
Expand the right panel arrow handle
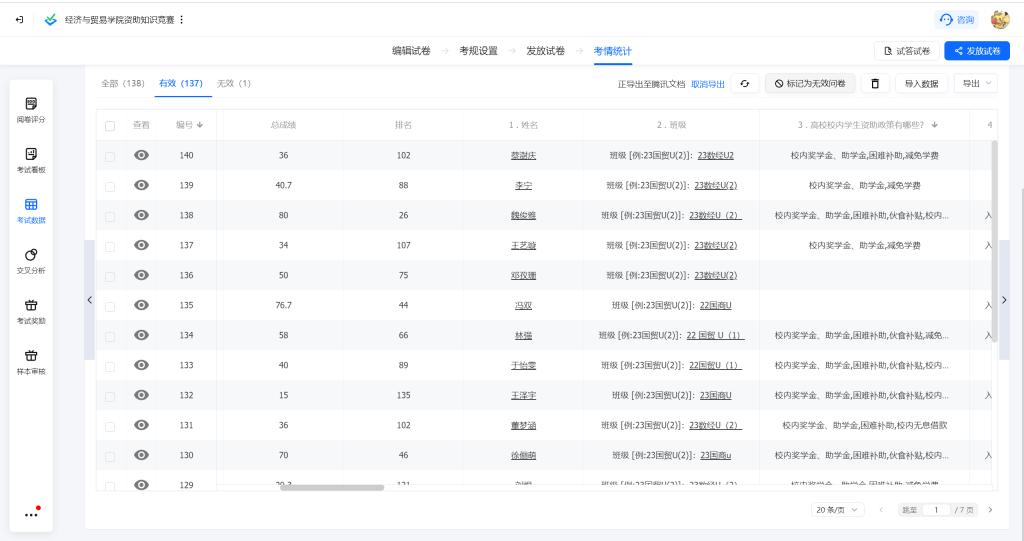click(1004, 300)
